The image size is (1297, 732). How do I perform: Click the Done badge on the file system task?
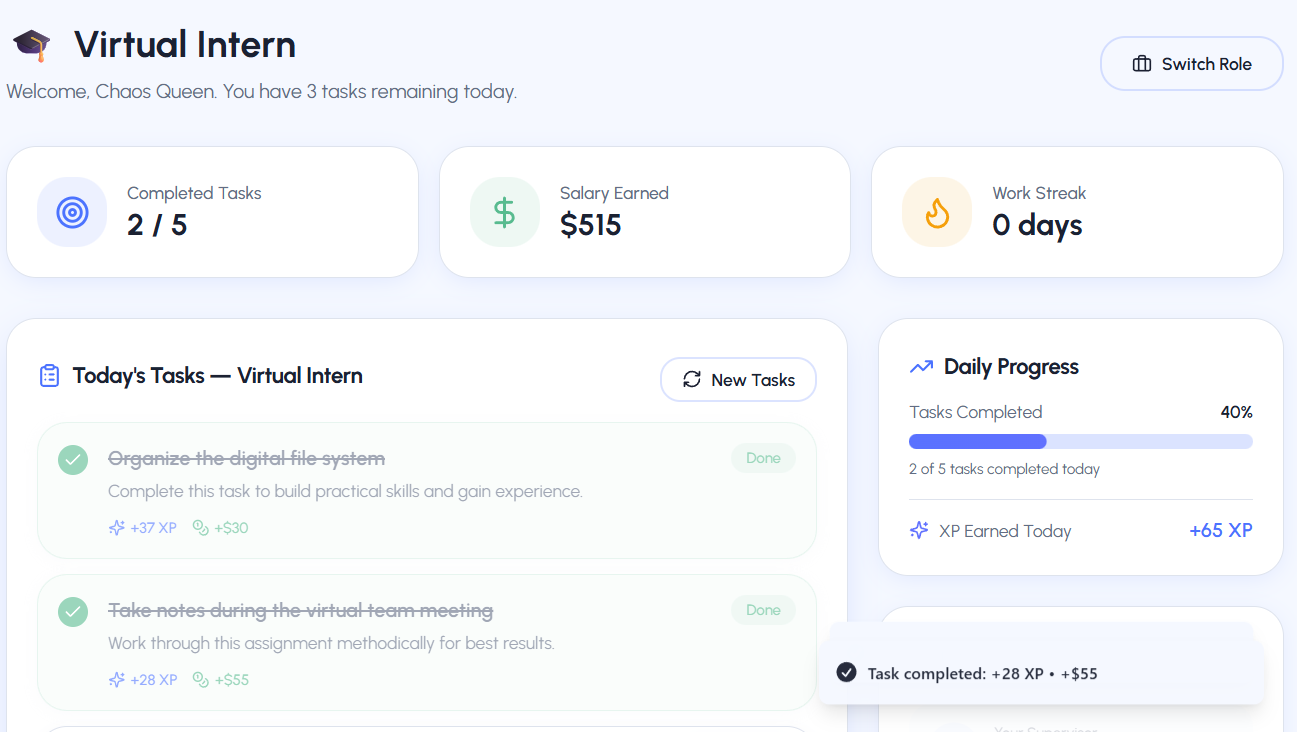(x=762, y=457)
